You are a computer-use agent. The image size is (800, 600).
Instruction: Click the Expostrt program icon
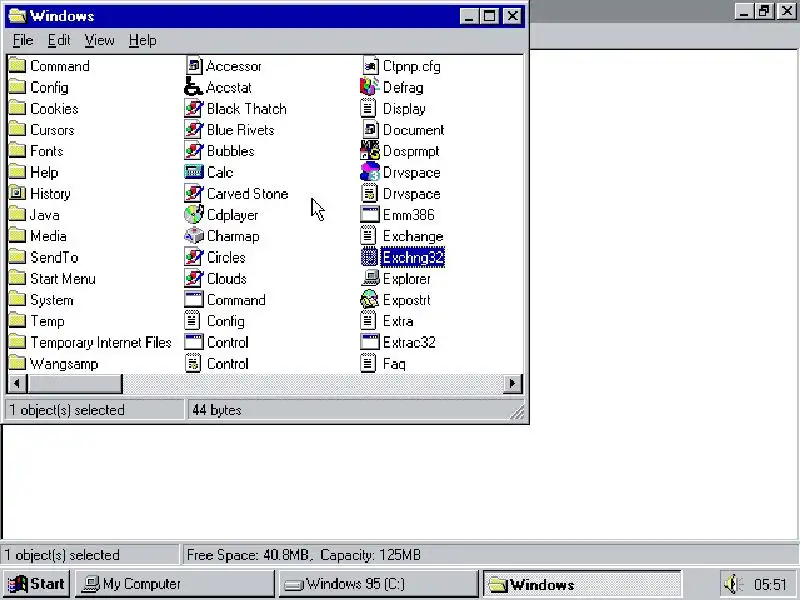(x=370, y=300)
